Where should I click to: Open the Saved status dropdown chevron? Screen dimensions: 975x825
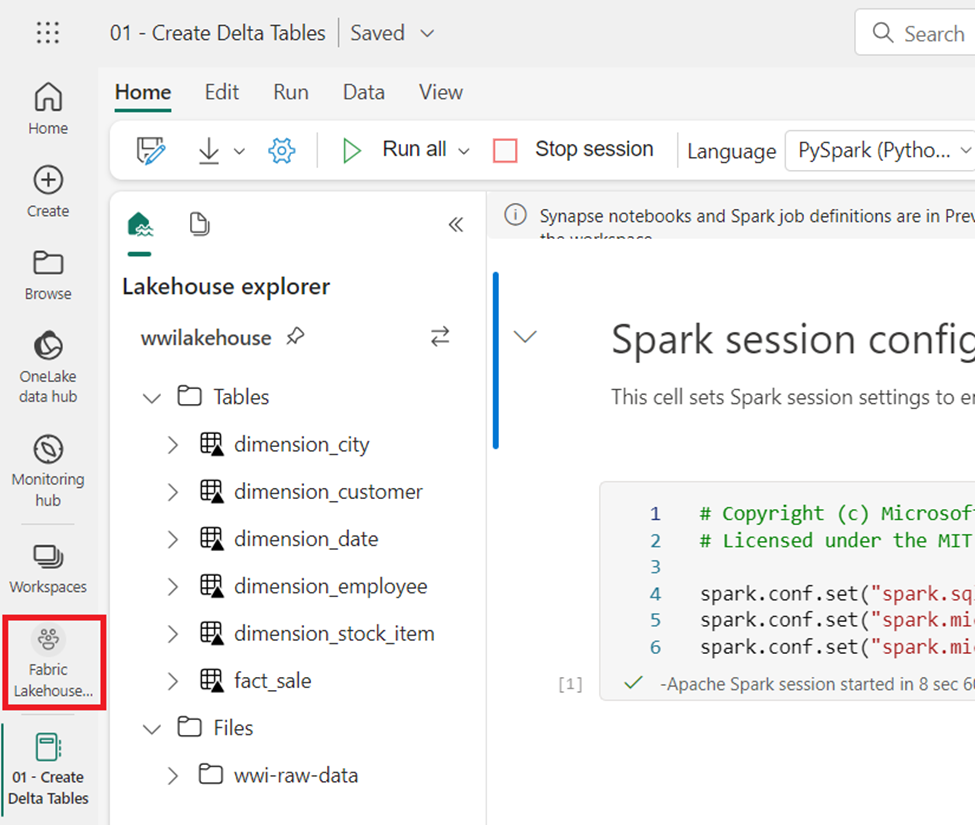tap(427, 33)
